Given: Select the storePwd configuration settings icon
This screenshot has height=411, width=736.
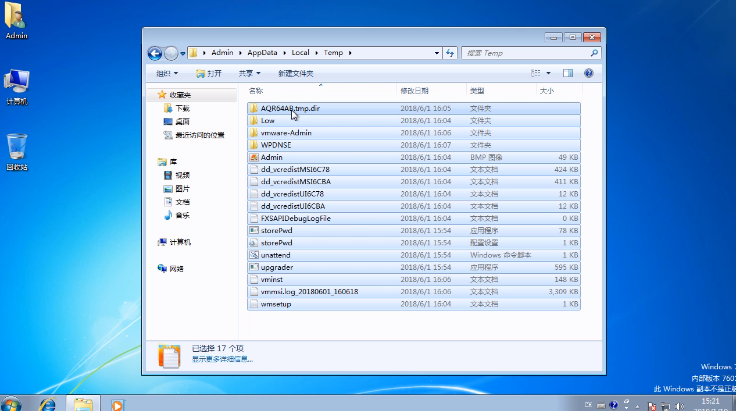Looking at the screenshot, I should click(254, 243).
